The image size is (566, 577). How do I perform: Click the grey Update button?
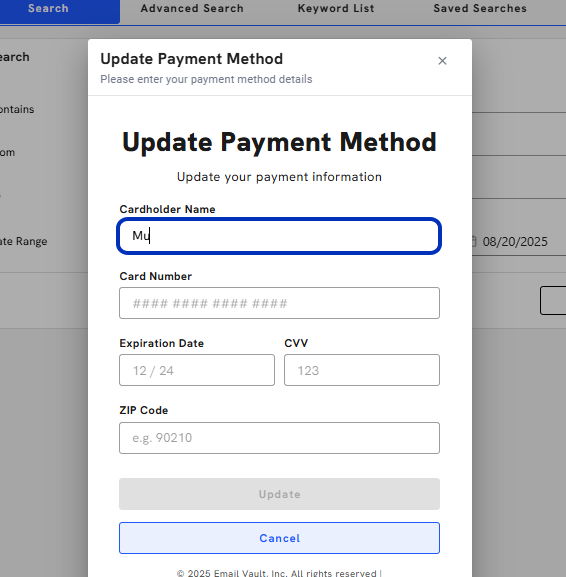pos(279,494)
